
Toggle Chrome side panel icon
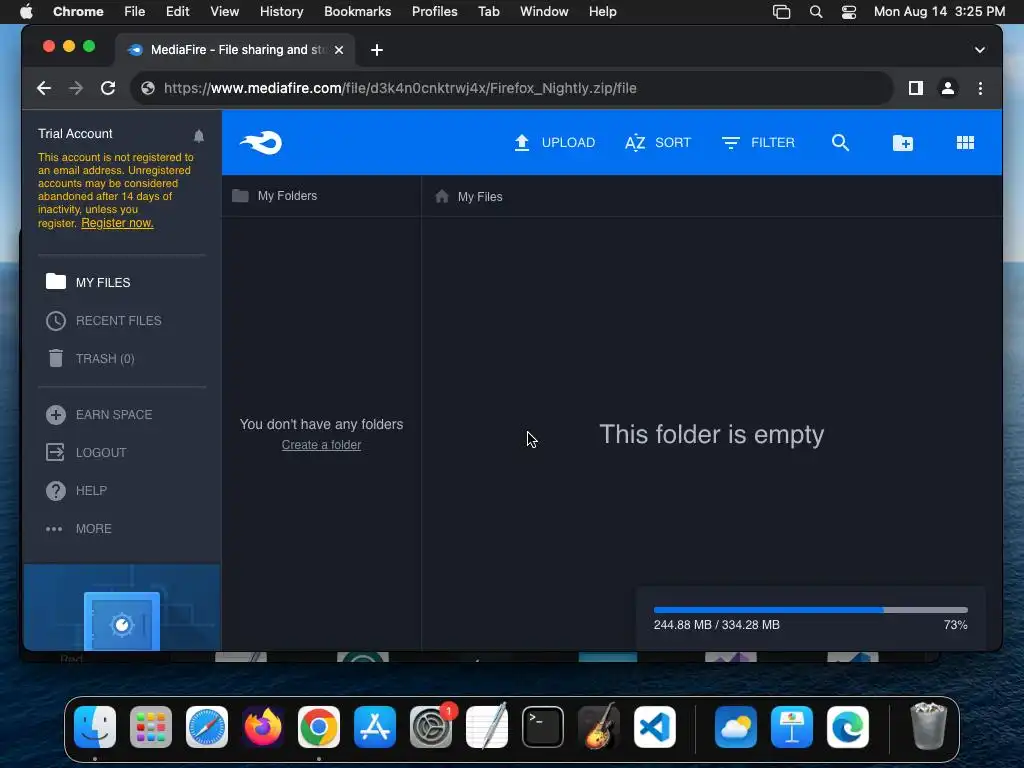point(916,88)
